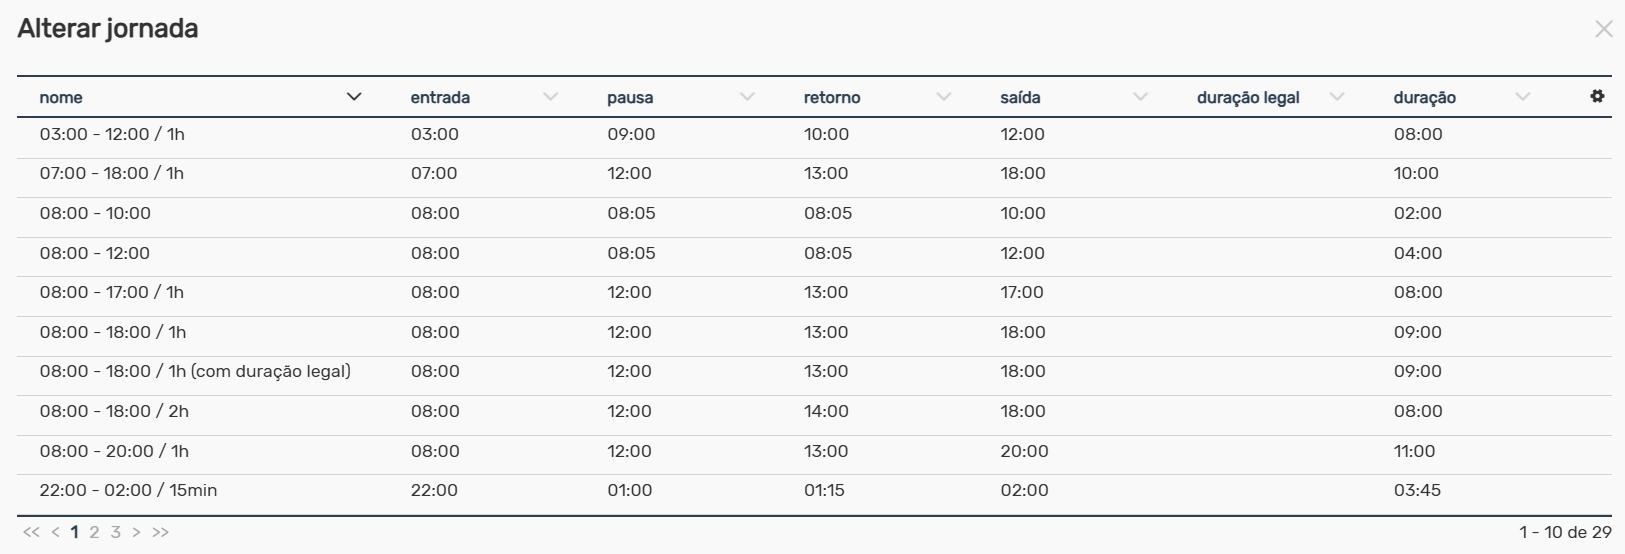Viewport: 1625px width, 554px height.
Task: Select 08:00 - 18:00 / 1h (com duração legal)
Action: tap(814, 372)
